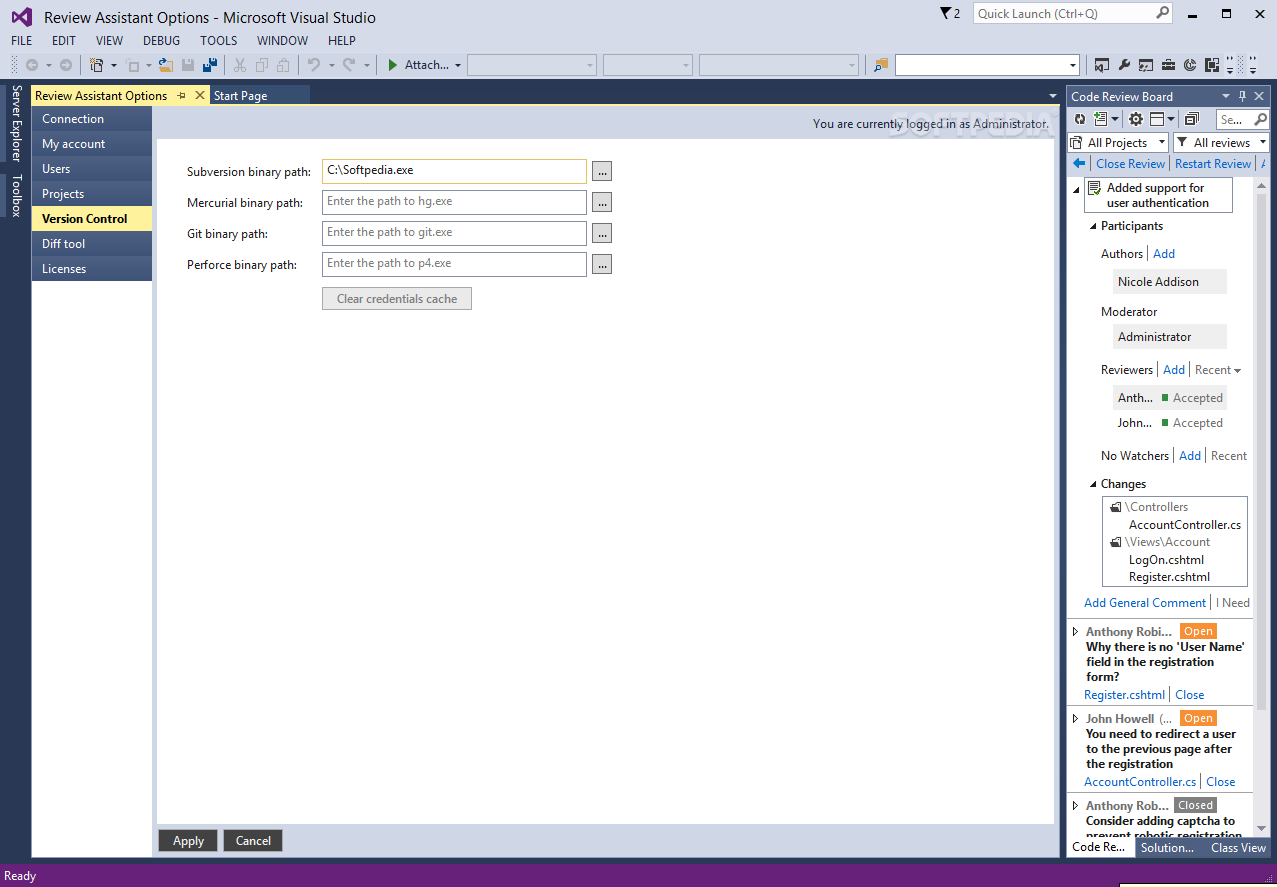Open the DEBUG menu
The height and width of the screenshot is (887, 1277).
[x=162, y=41]
